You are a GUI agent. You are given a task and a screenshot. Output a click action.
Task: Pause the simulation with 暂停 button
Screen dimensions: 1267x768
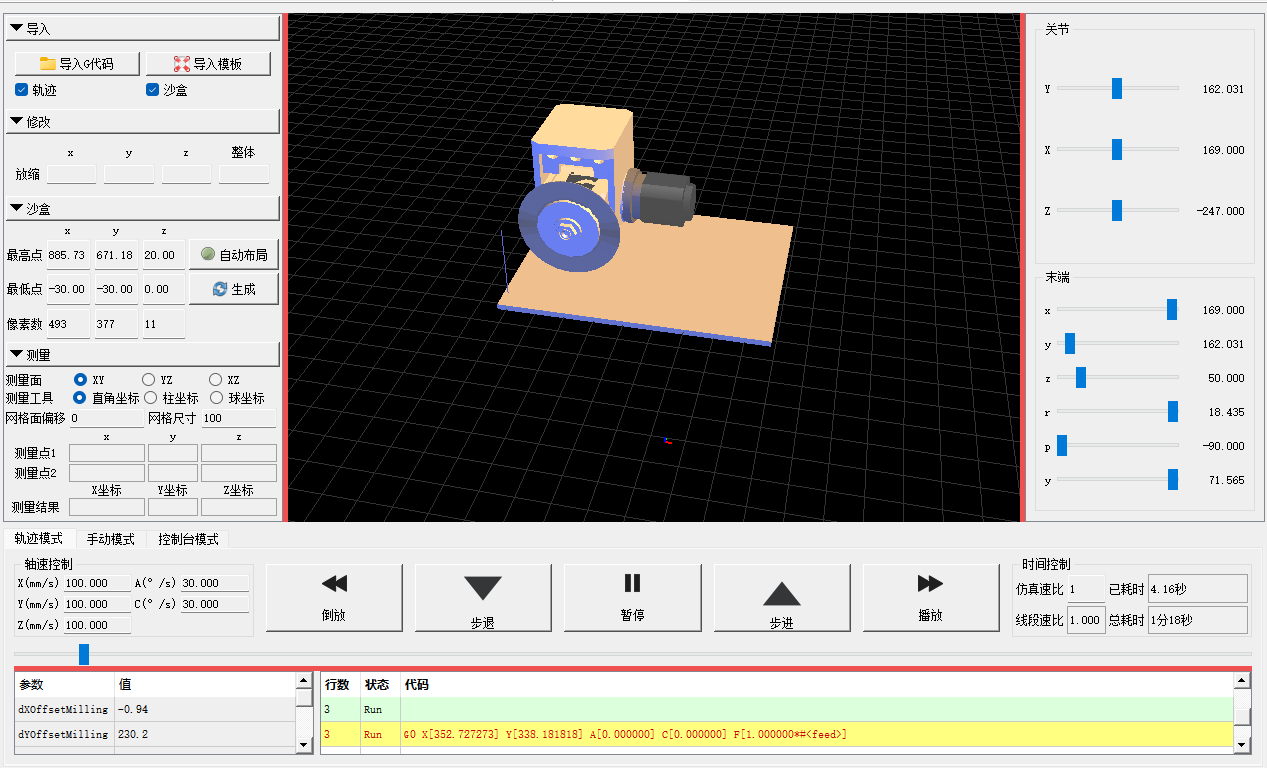tap(632, 598)
